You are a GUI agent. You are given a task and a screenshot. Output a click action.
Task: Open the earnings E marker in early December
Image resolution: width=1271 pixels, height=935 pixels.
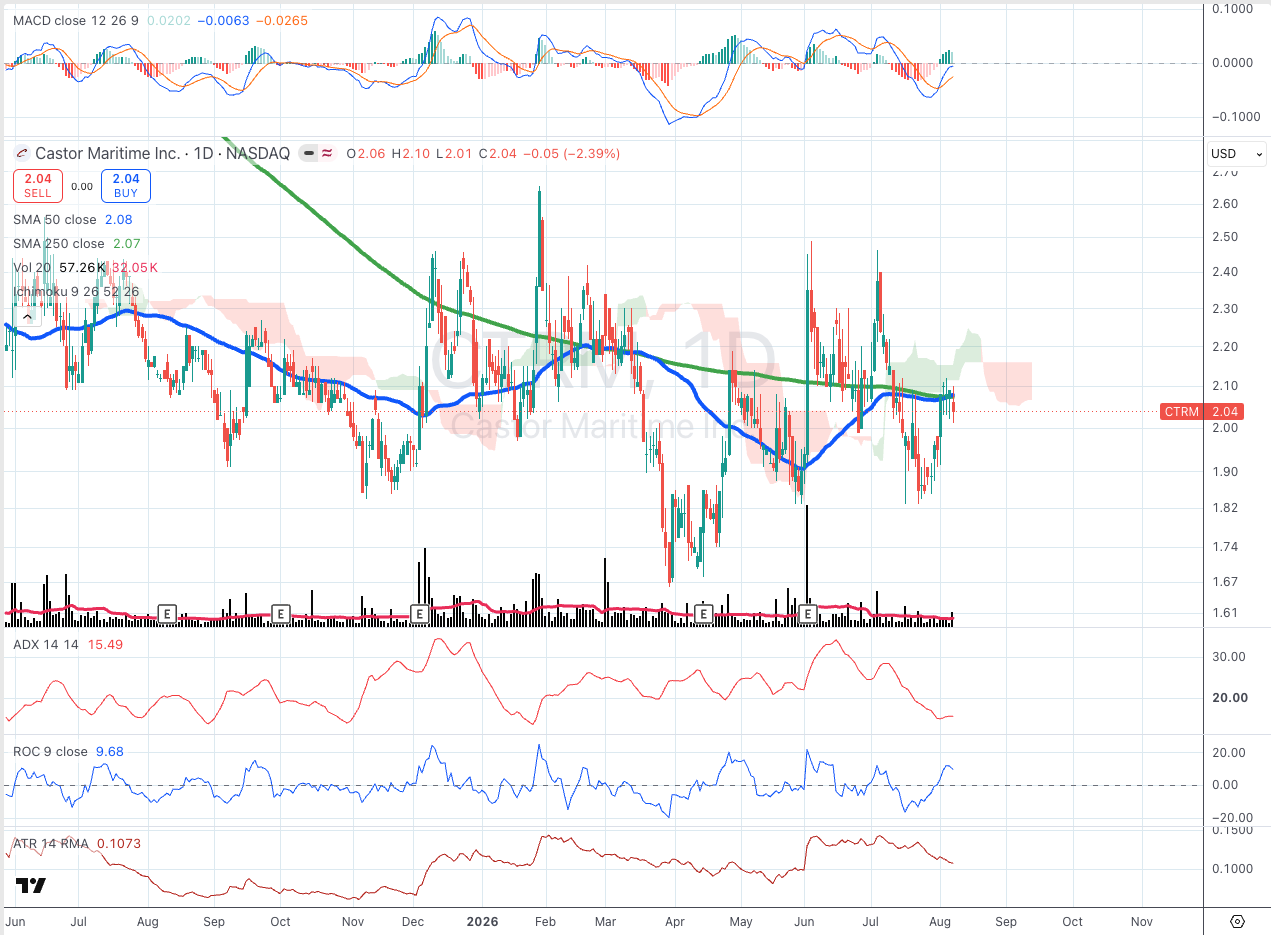click(420, 612)
